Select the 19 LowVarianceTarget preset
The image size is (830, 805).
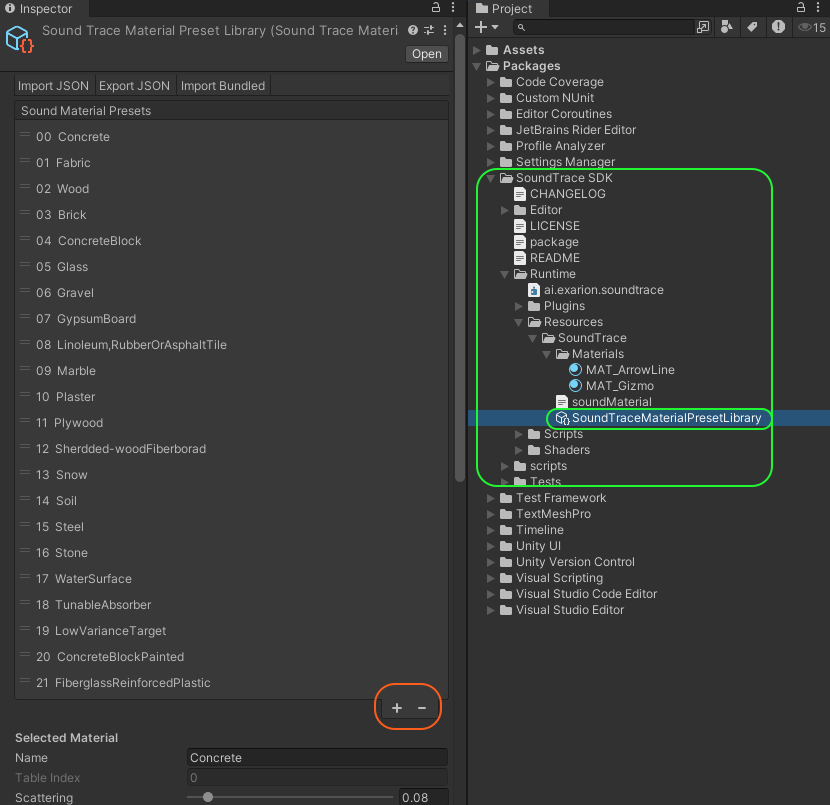point(232,630)
